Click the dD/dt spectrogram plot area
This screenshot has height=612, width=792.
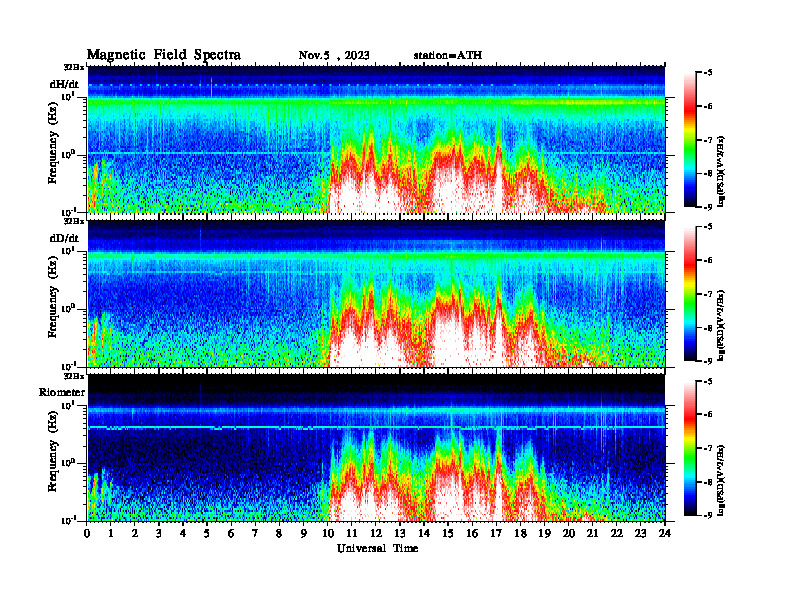[x=376, y=293]
